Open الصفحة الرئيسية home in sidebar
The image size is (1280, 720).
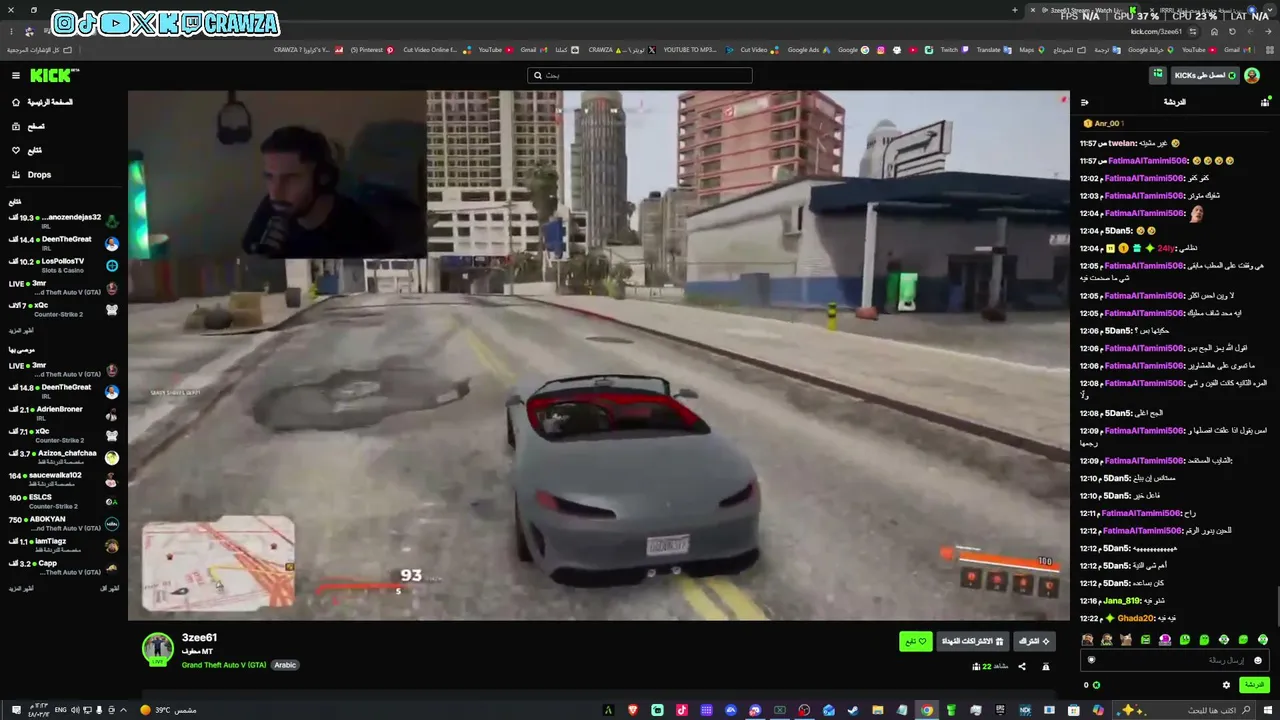click(x=42, y=102)
